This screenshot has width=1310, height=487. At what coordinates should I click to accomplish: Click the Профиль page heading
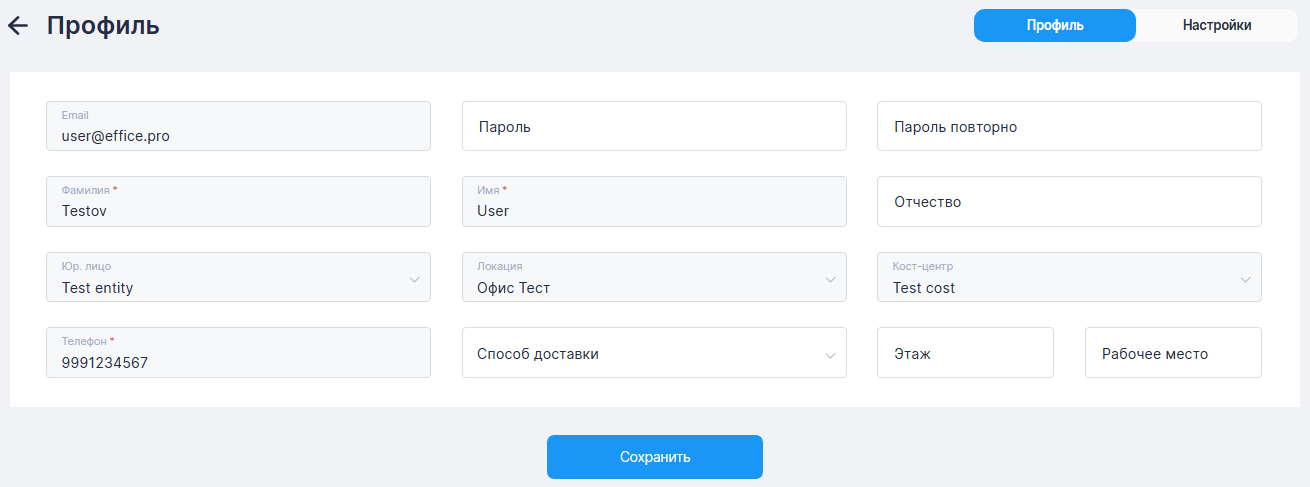pos(103,26)
